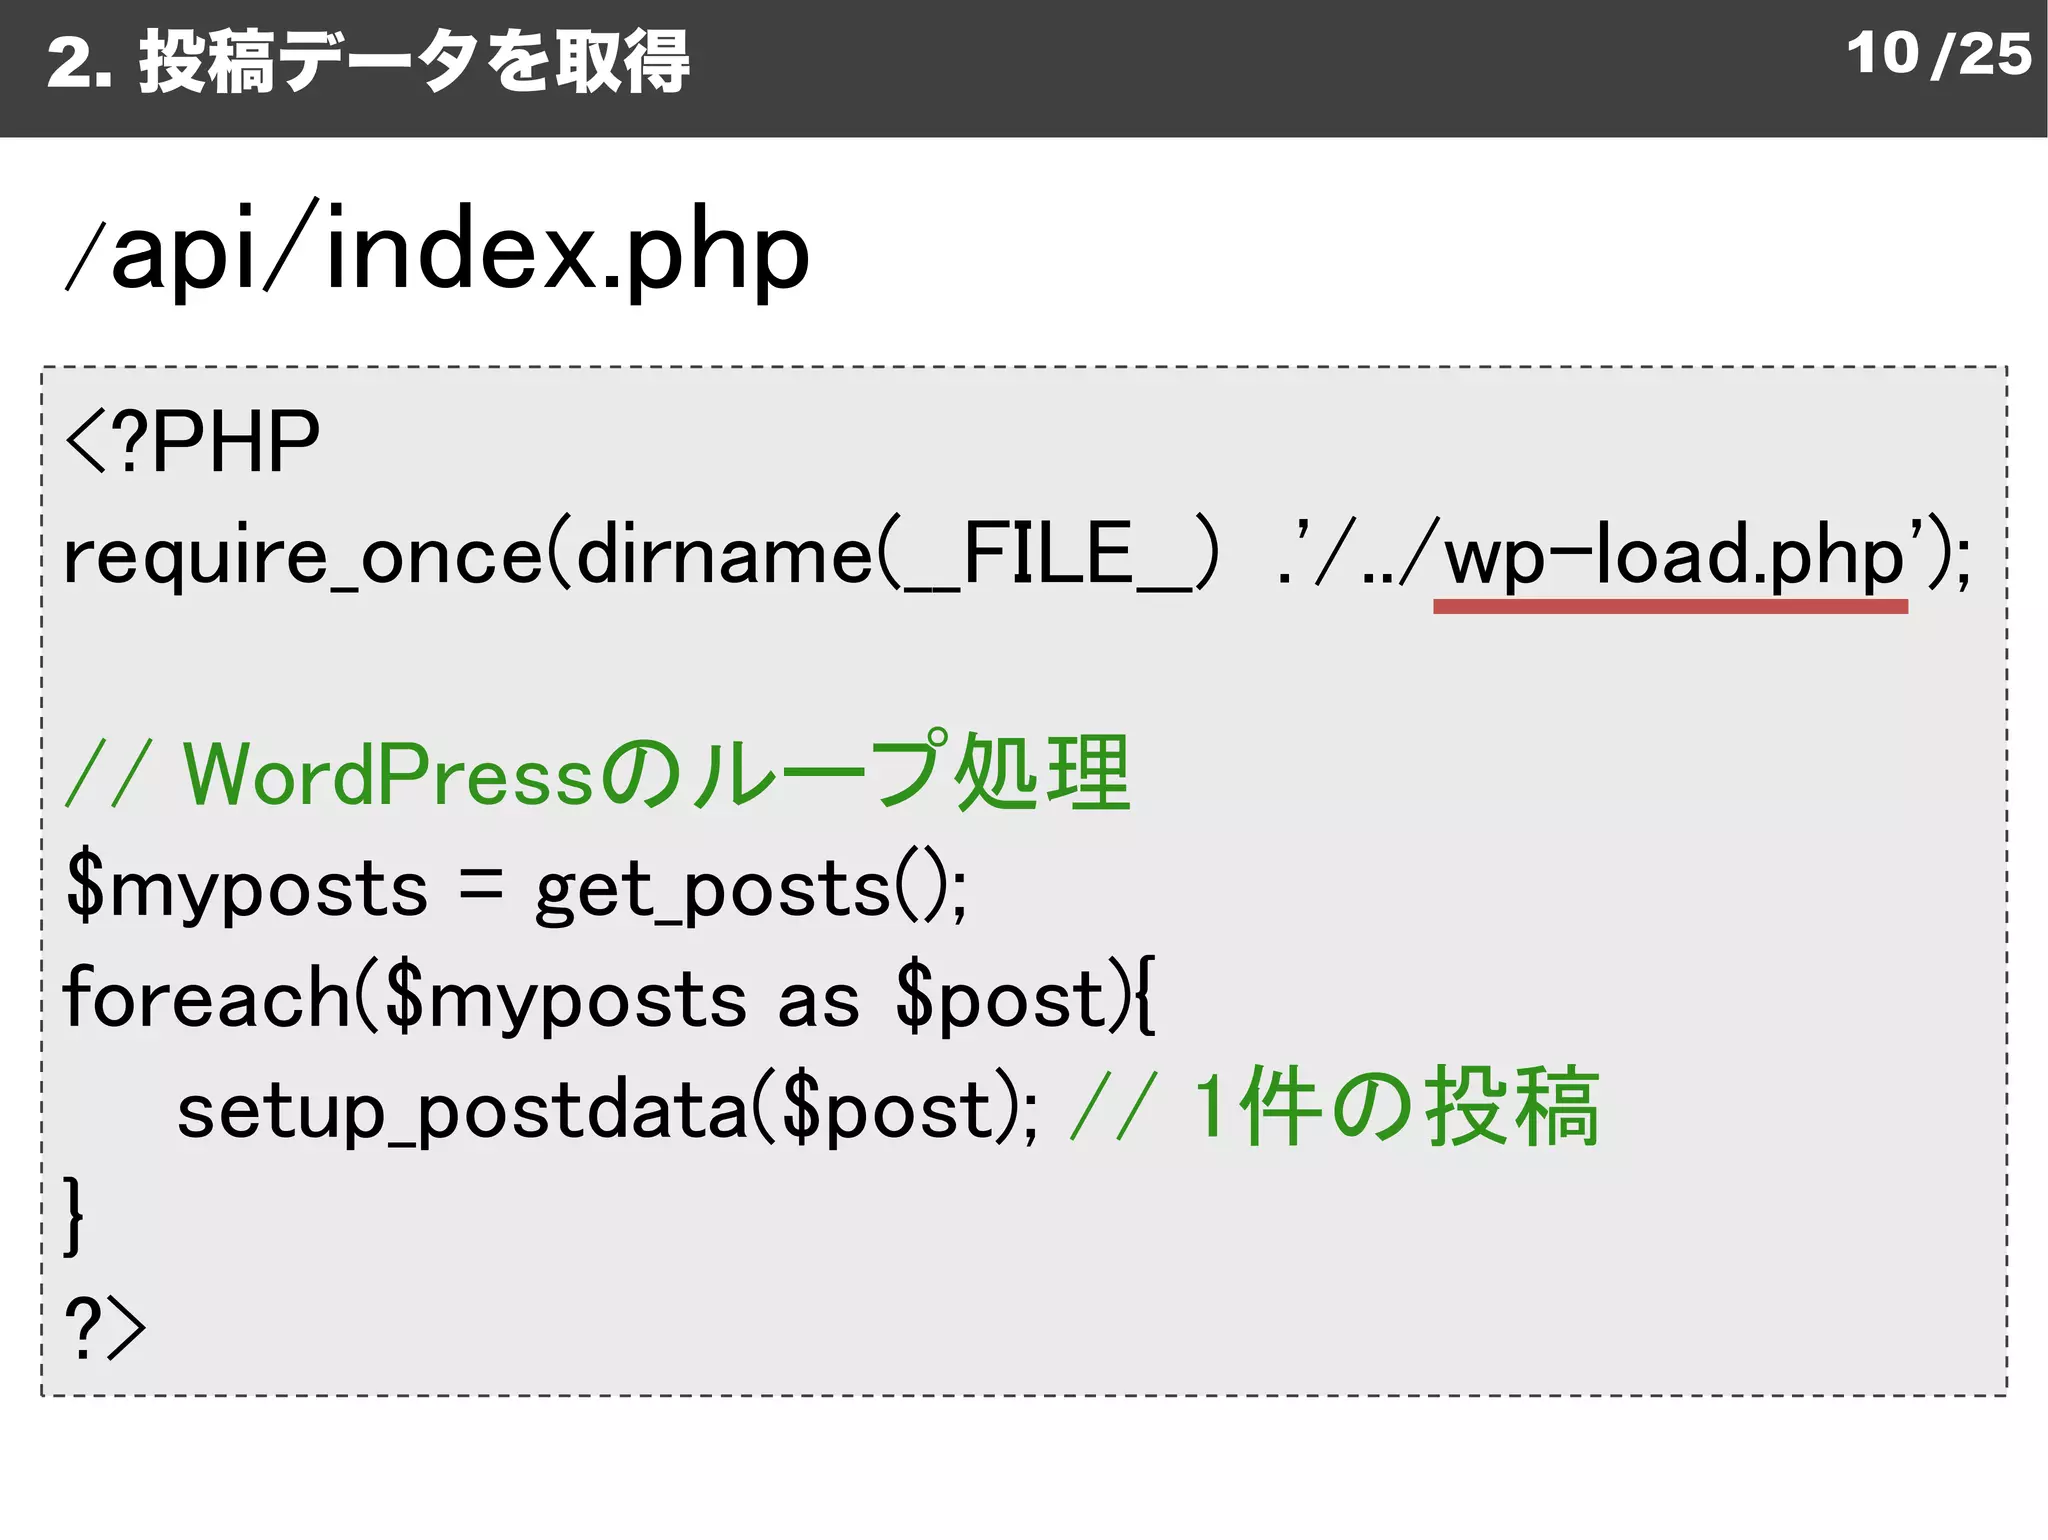The height and width of the screenshot is (1540, 2048).
Task: Click the 'foreach($myposts as $post){' line
Action: (x=609, y=997)
